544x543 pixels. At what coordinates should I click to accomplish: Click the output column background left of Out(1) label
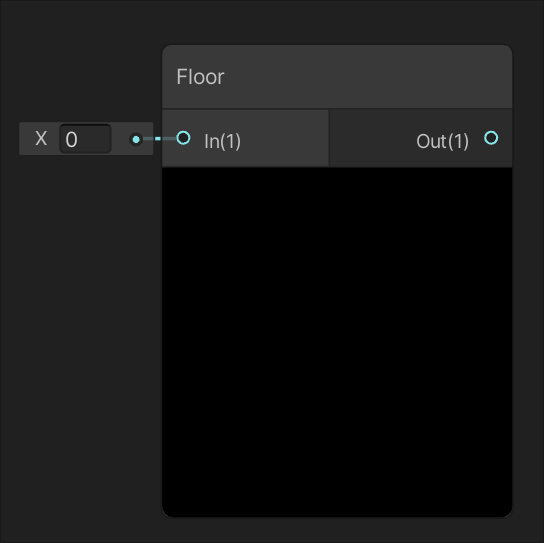[x=373, y=139]
